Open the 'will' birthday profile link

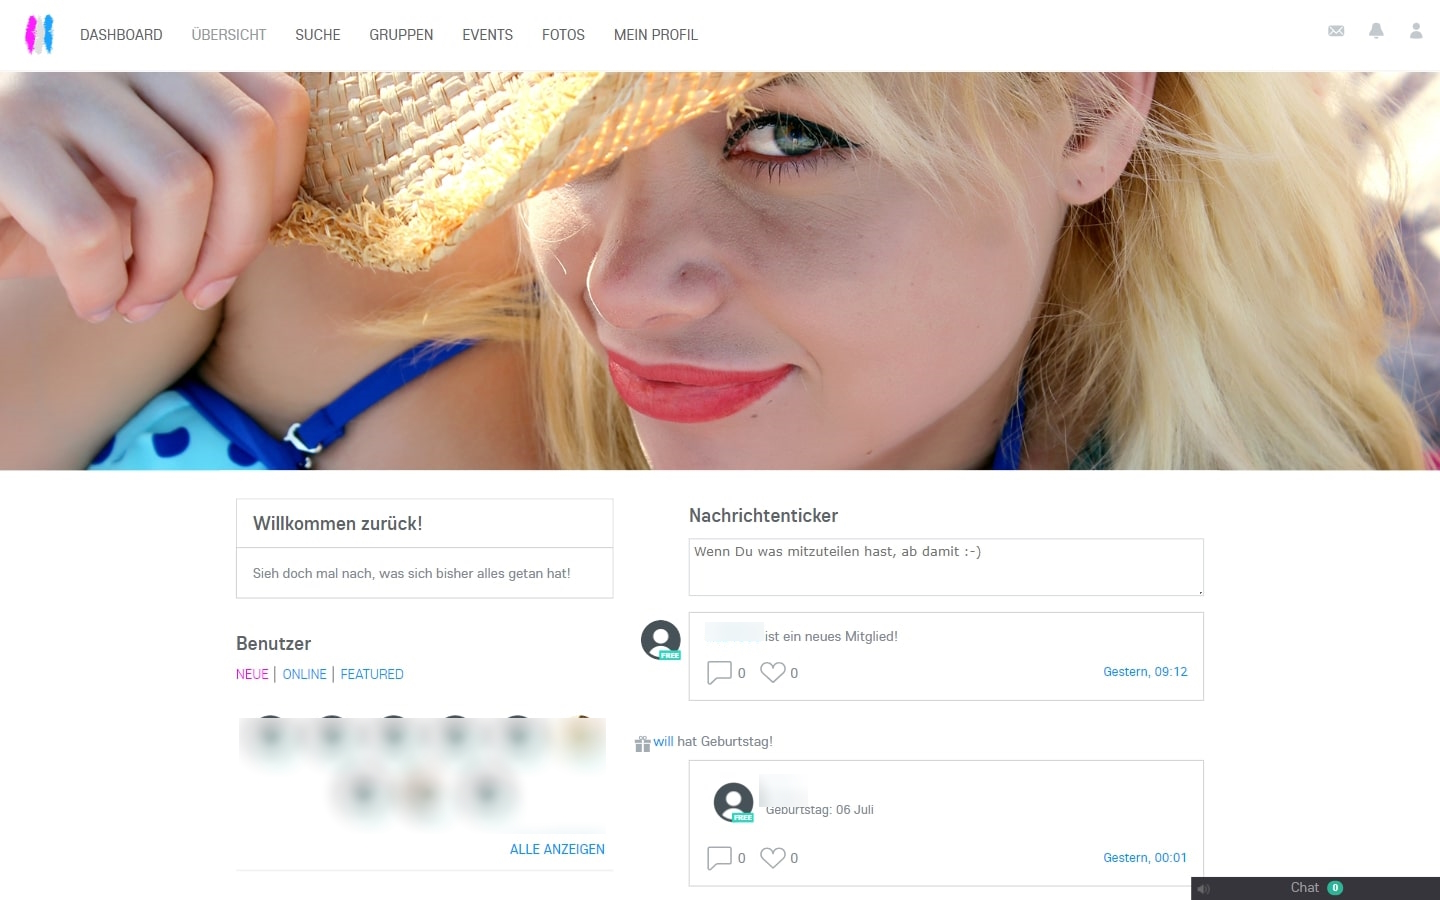[663, 742]
